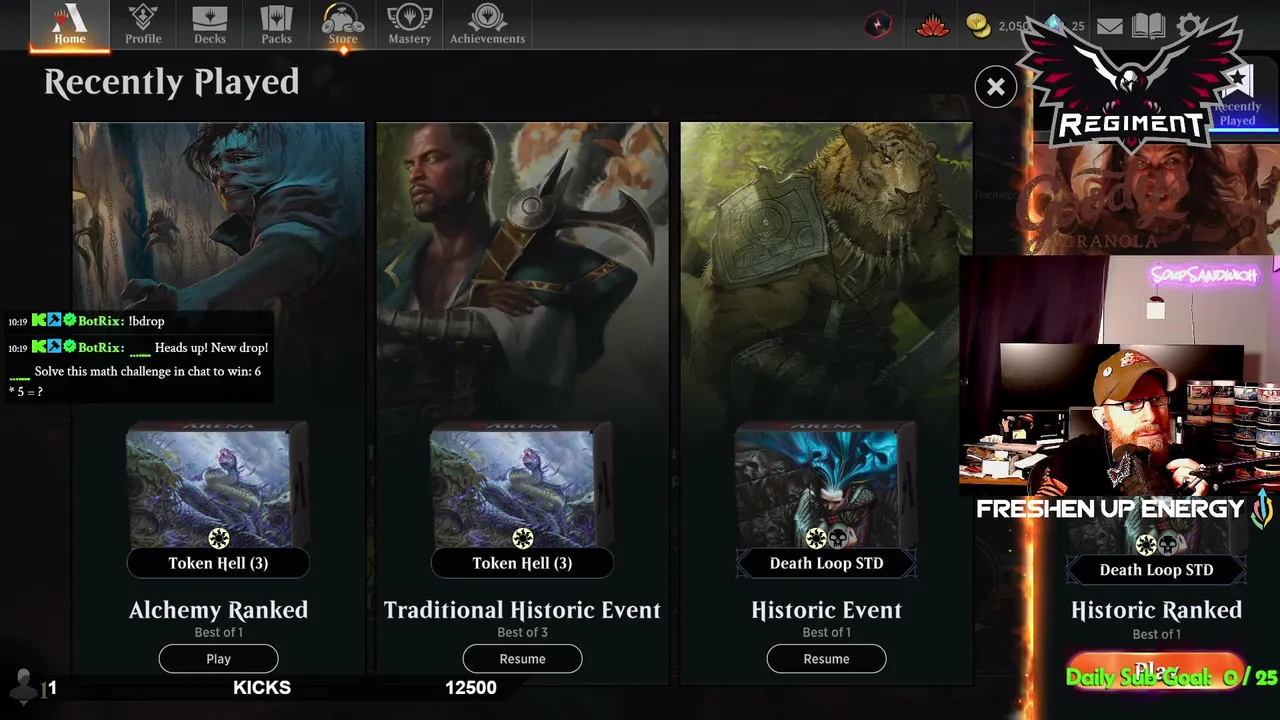Click the red lotus icon in top bar
The height and width of the screenshot is (720, 1280).
click(x=932, y=26)
